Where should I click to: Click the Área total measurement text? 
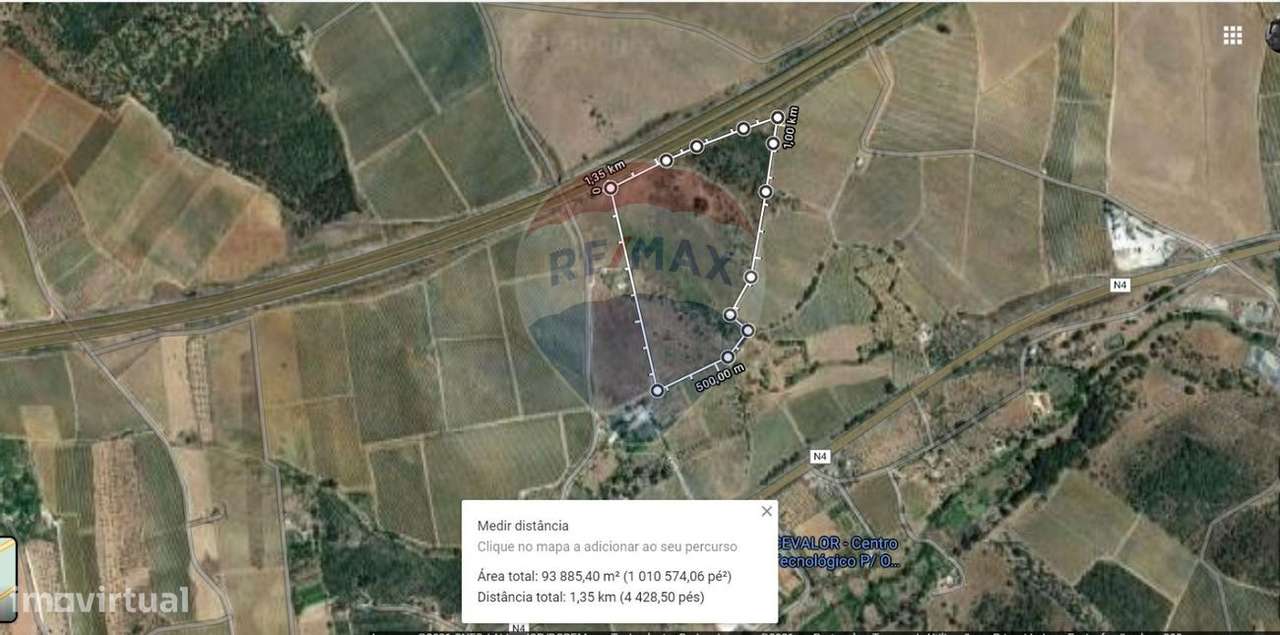(x=604, y=576)
